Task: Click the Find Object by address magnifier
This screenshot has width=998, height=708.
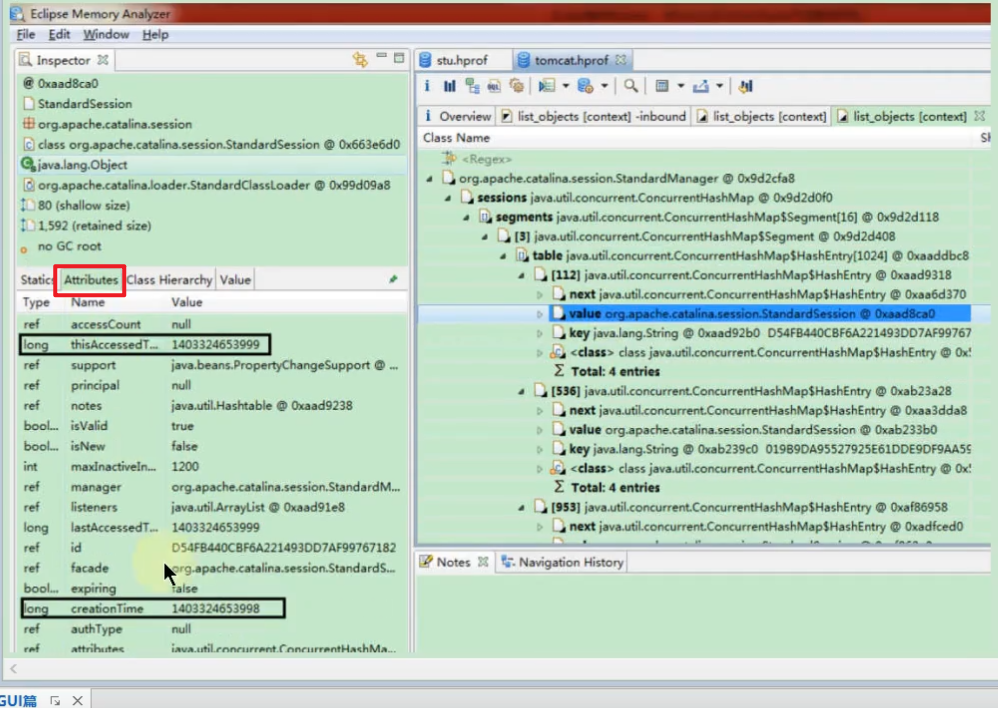Action: [630, 86]
